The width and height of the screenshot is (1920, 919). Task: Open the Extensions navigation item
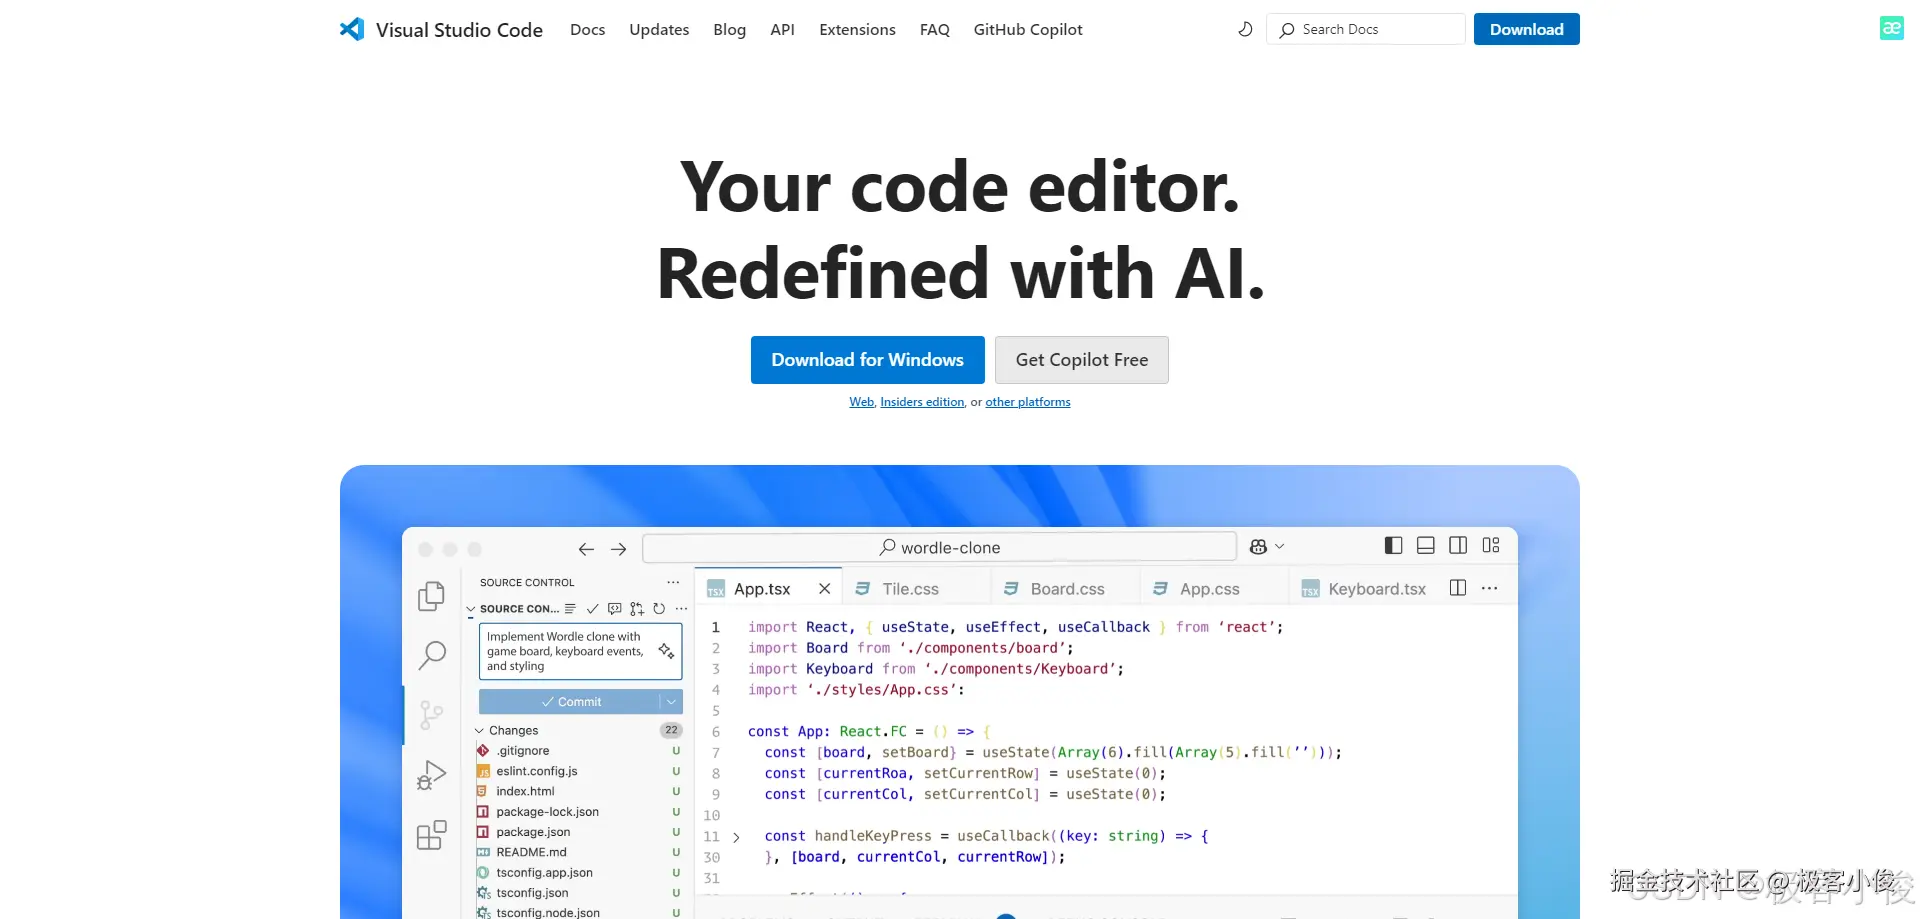[x=857, y=30]
